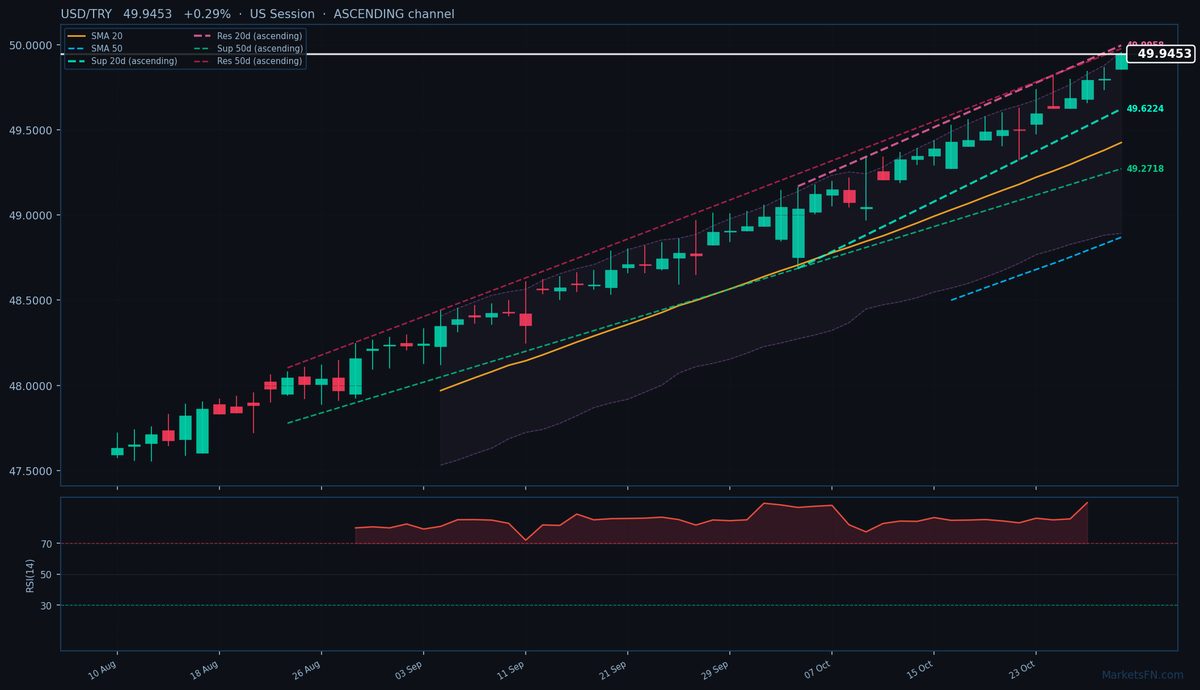
Task: Click the 48.5000 y-axis tick label
Action: click(31, 300)
